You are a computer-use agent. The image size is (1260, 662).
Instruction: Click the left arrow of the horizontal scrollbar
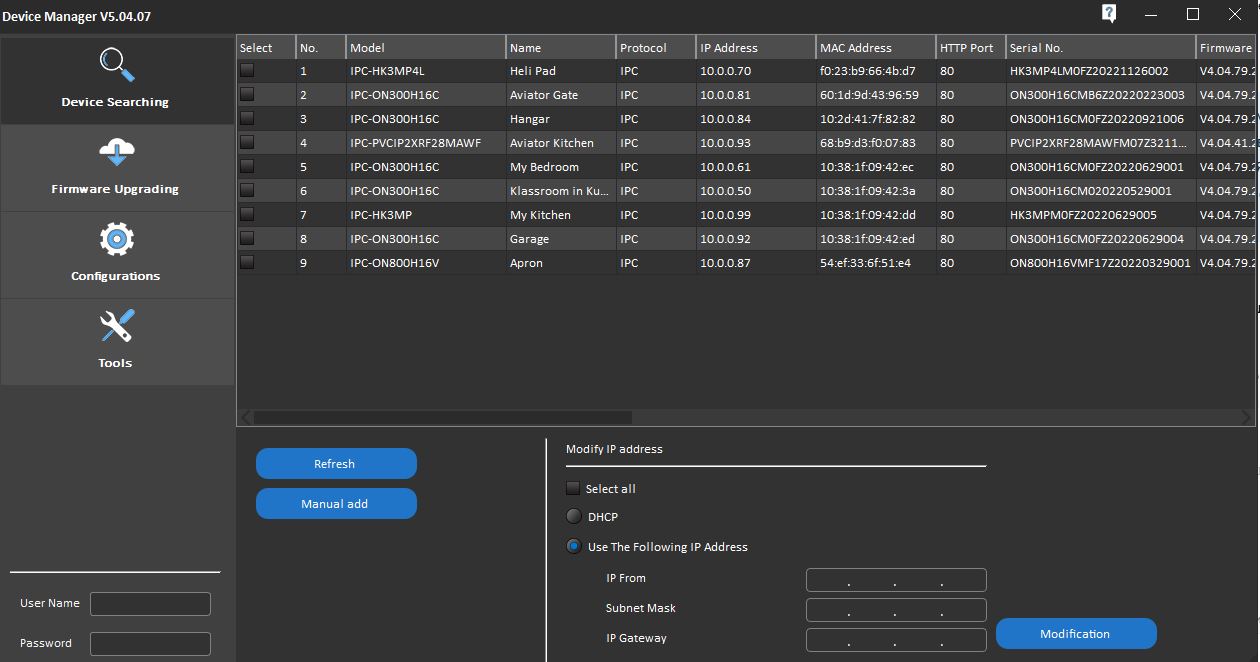(x=245, y=417)
